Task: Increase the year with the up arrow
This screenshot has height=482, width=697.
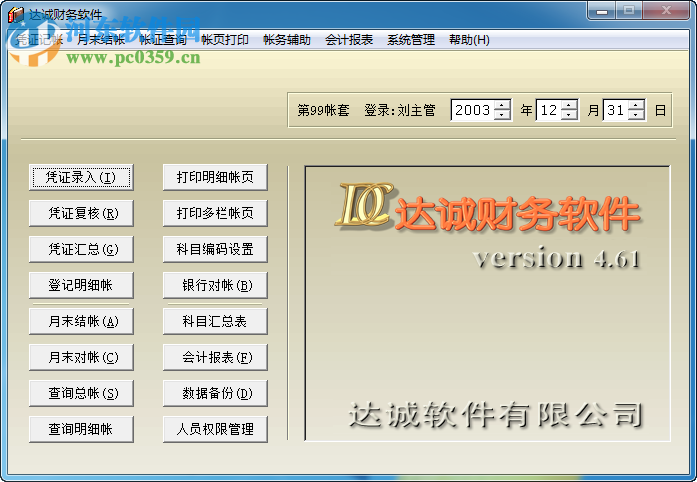Action: tap(502, 105)
